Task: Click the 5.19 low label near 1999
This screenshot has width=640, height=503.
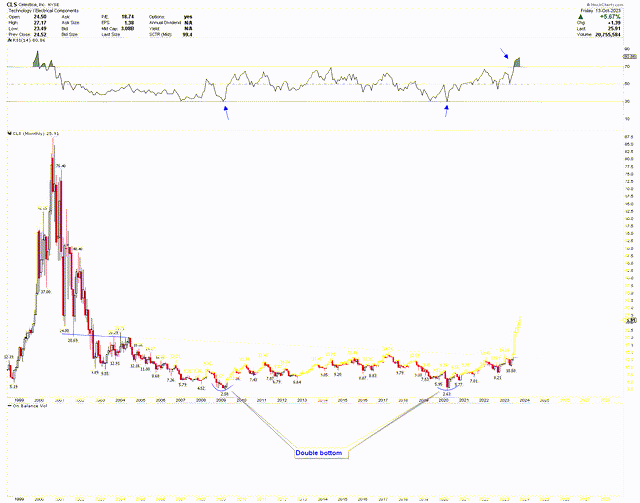Action: (x=13, y=386)
